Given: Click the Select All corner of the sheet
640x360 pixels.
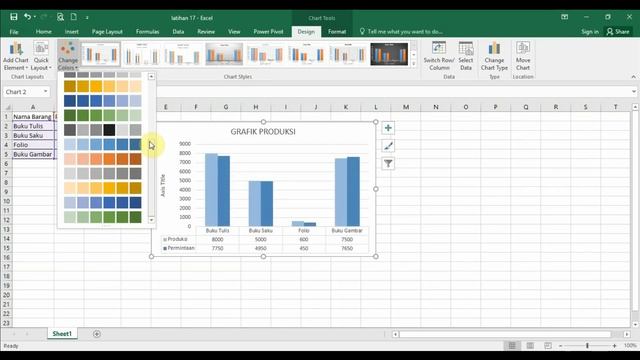Looking at the screenshot, I should (7, 107).
